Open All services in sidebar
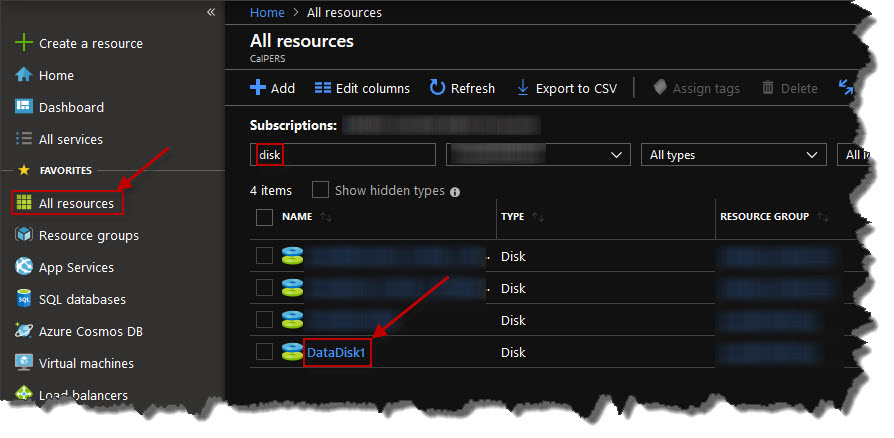894x438 pixels. click(x=71, y=139)
